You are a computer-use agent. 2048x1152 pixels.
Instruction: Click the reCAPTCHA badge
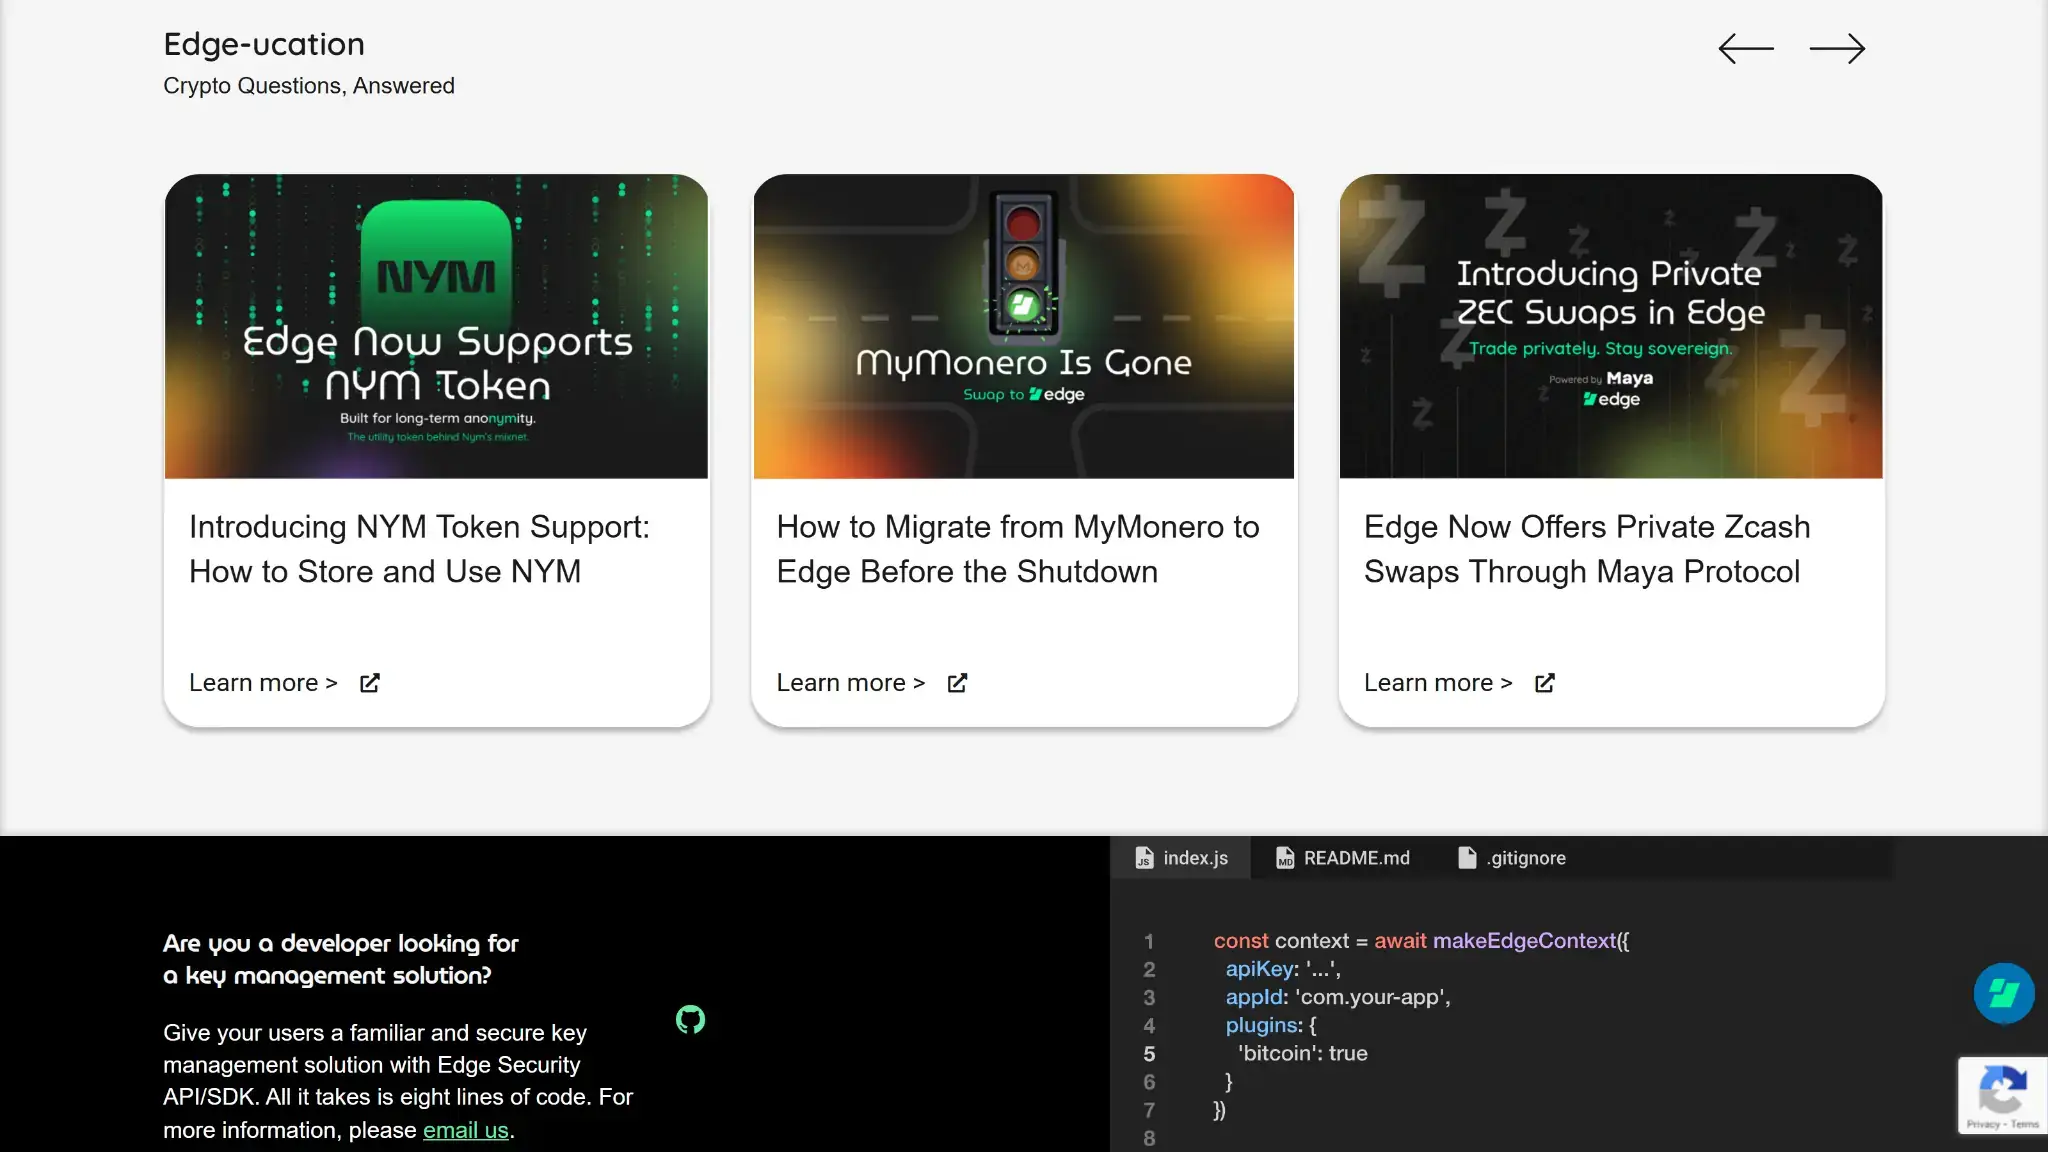(2002, 1095)
